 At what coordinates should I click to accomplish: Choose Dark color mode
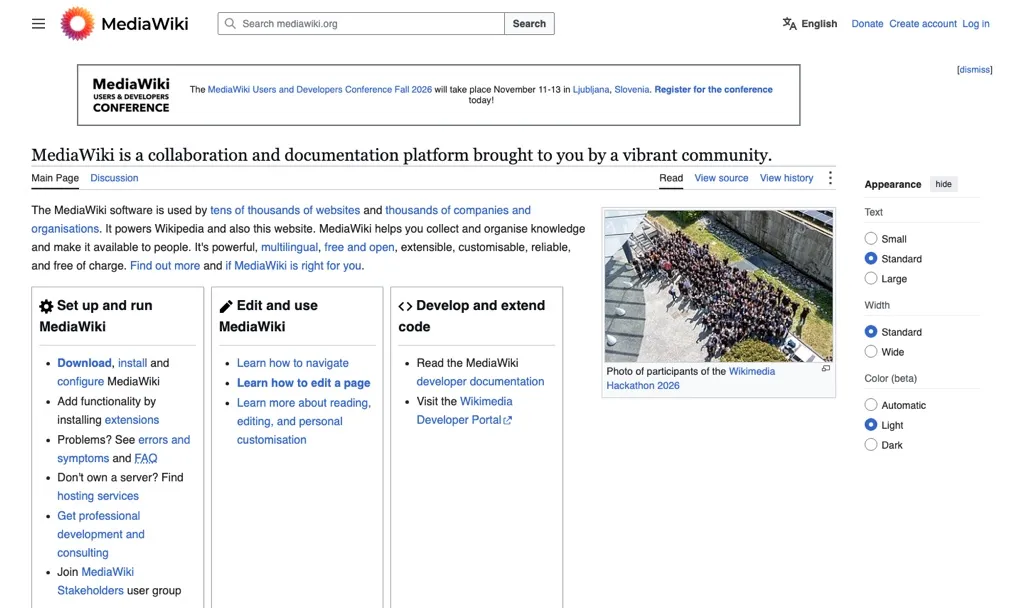tap(871, 445)
